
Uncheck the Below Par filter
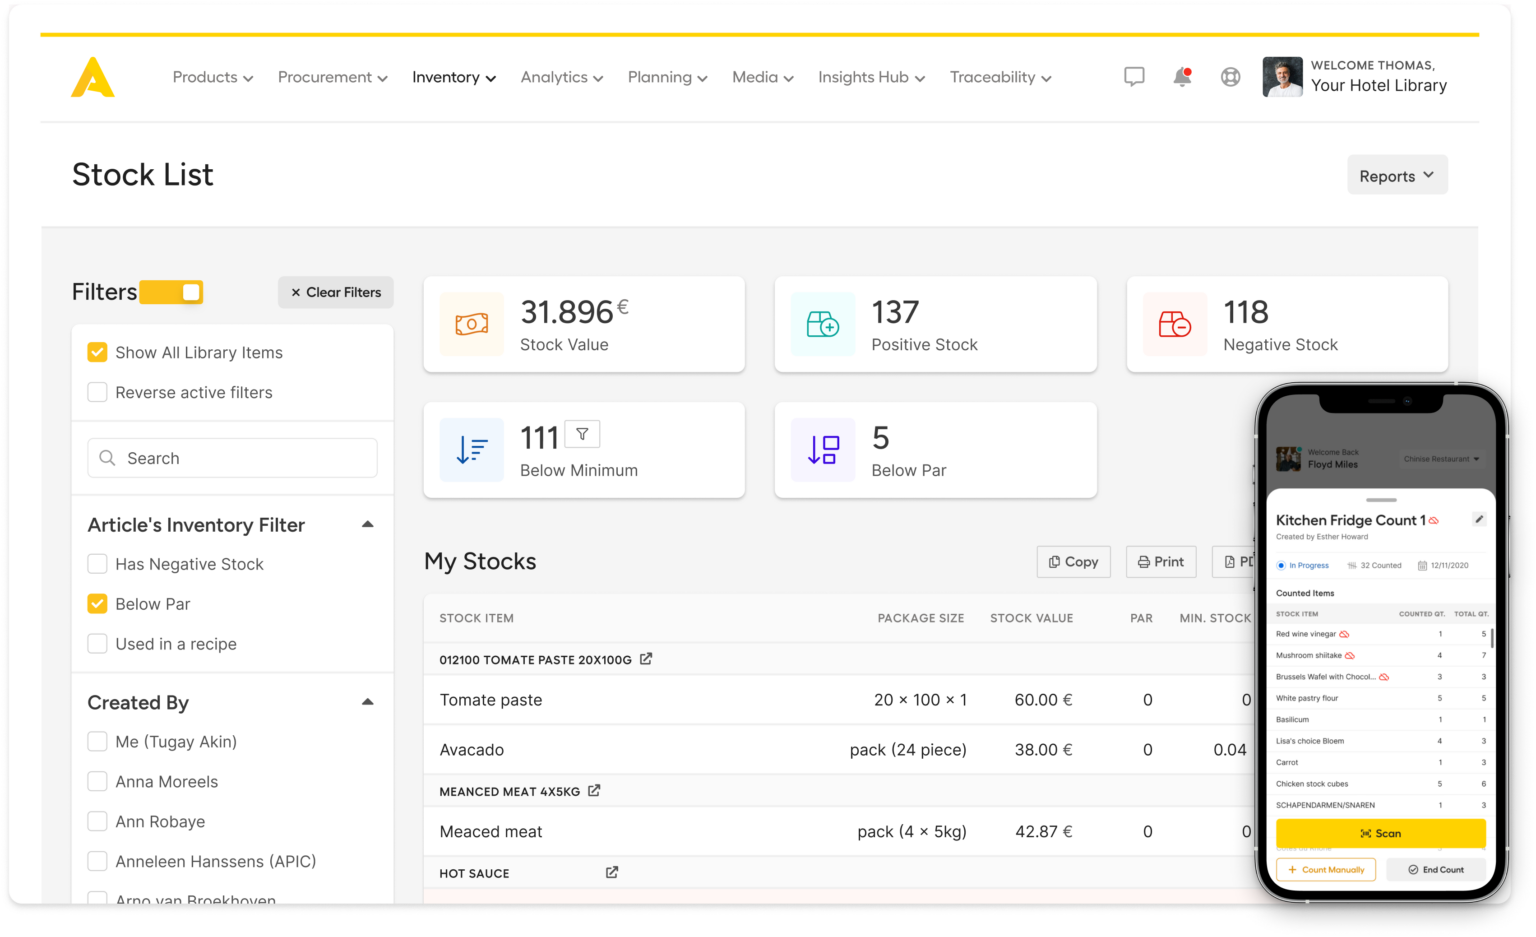click(x=97, y=604)
